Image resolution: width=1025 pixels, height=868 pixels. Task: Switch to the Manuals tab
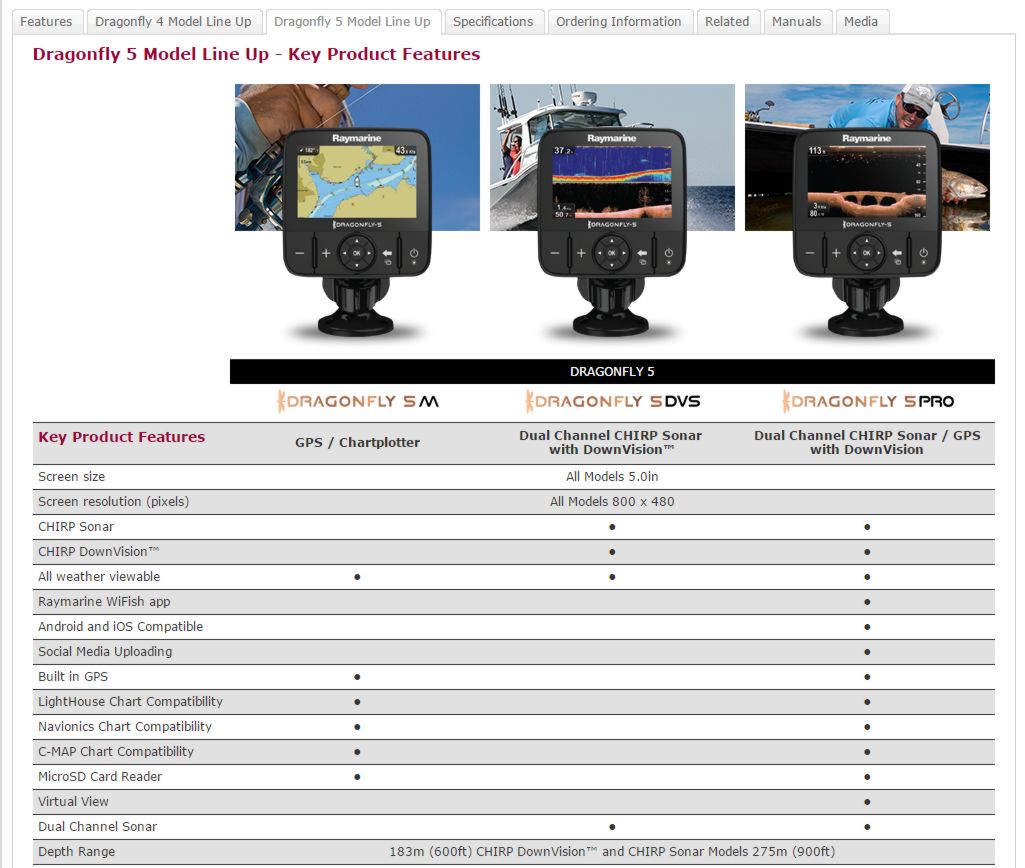point(796,22)
